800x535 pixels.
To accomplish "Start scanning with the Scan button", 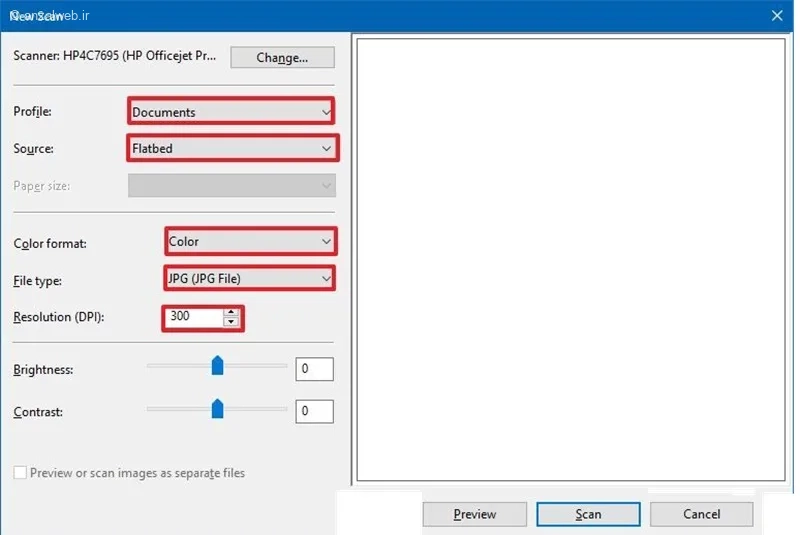I will 588,514.
